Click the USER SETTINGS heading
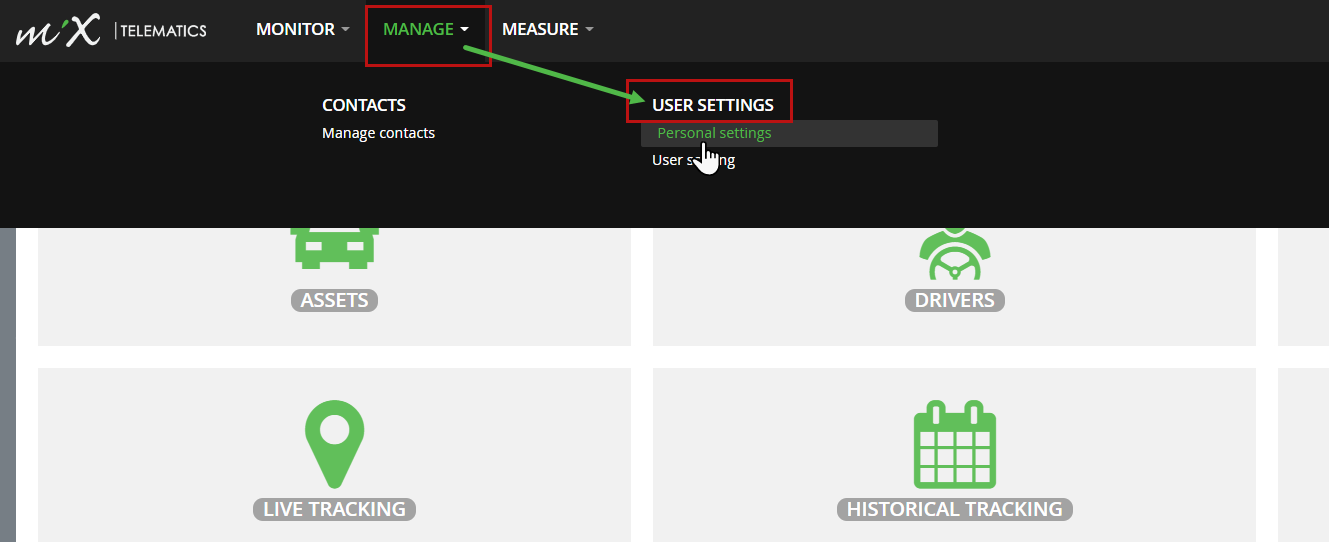 (713, 105)
